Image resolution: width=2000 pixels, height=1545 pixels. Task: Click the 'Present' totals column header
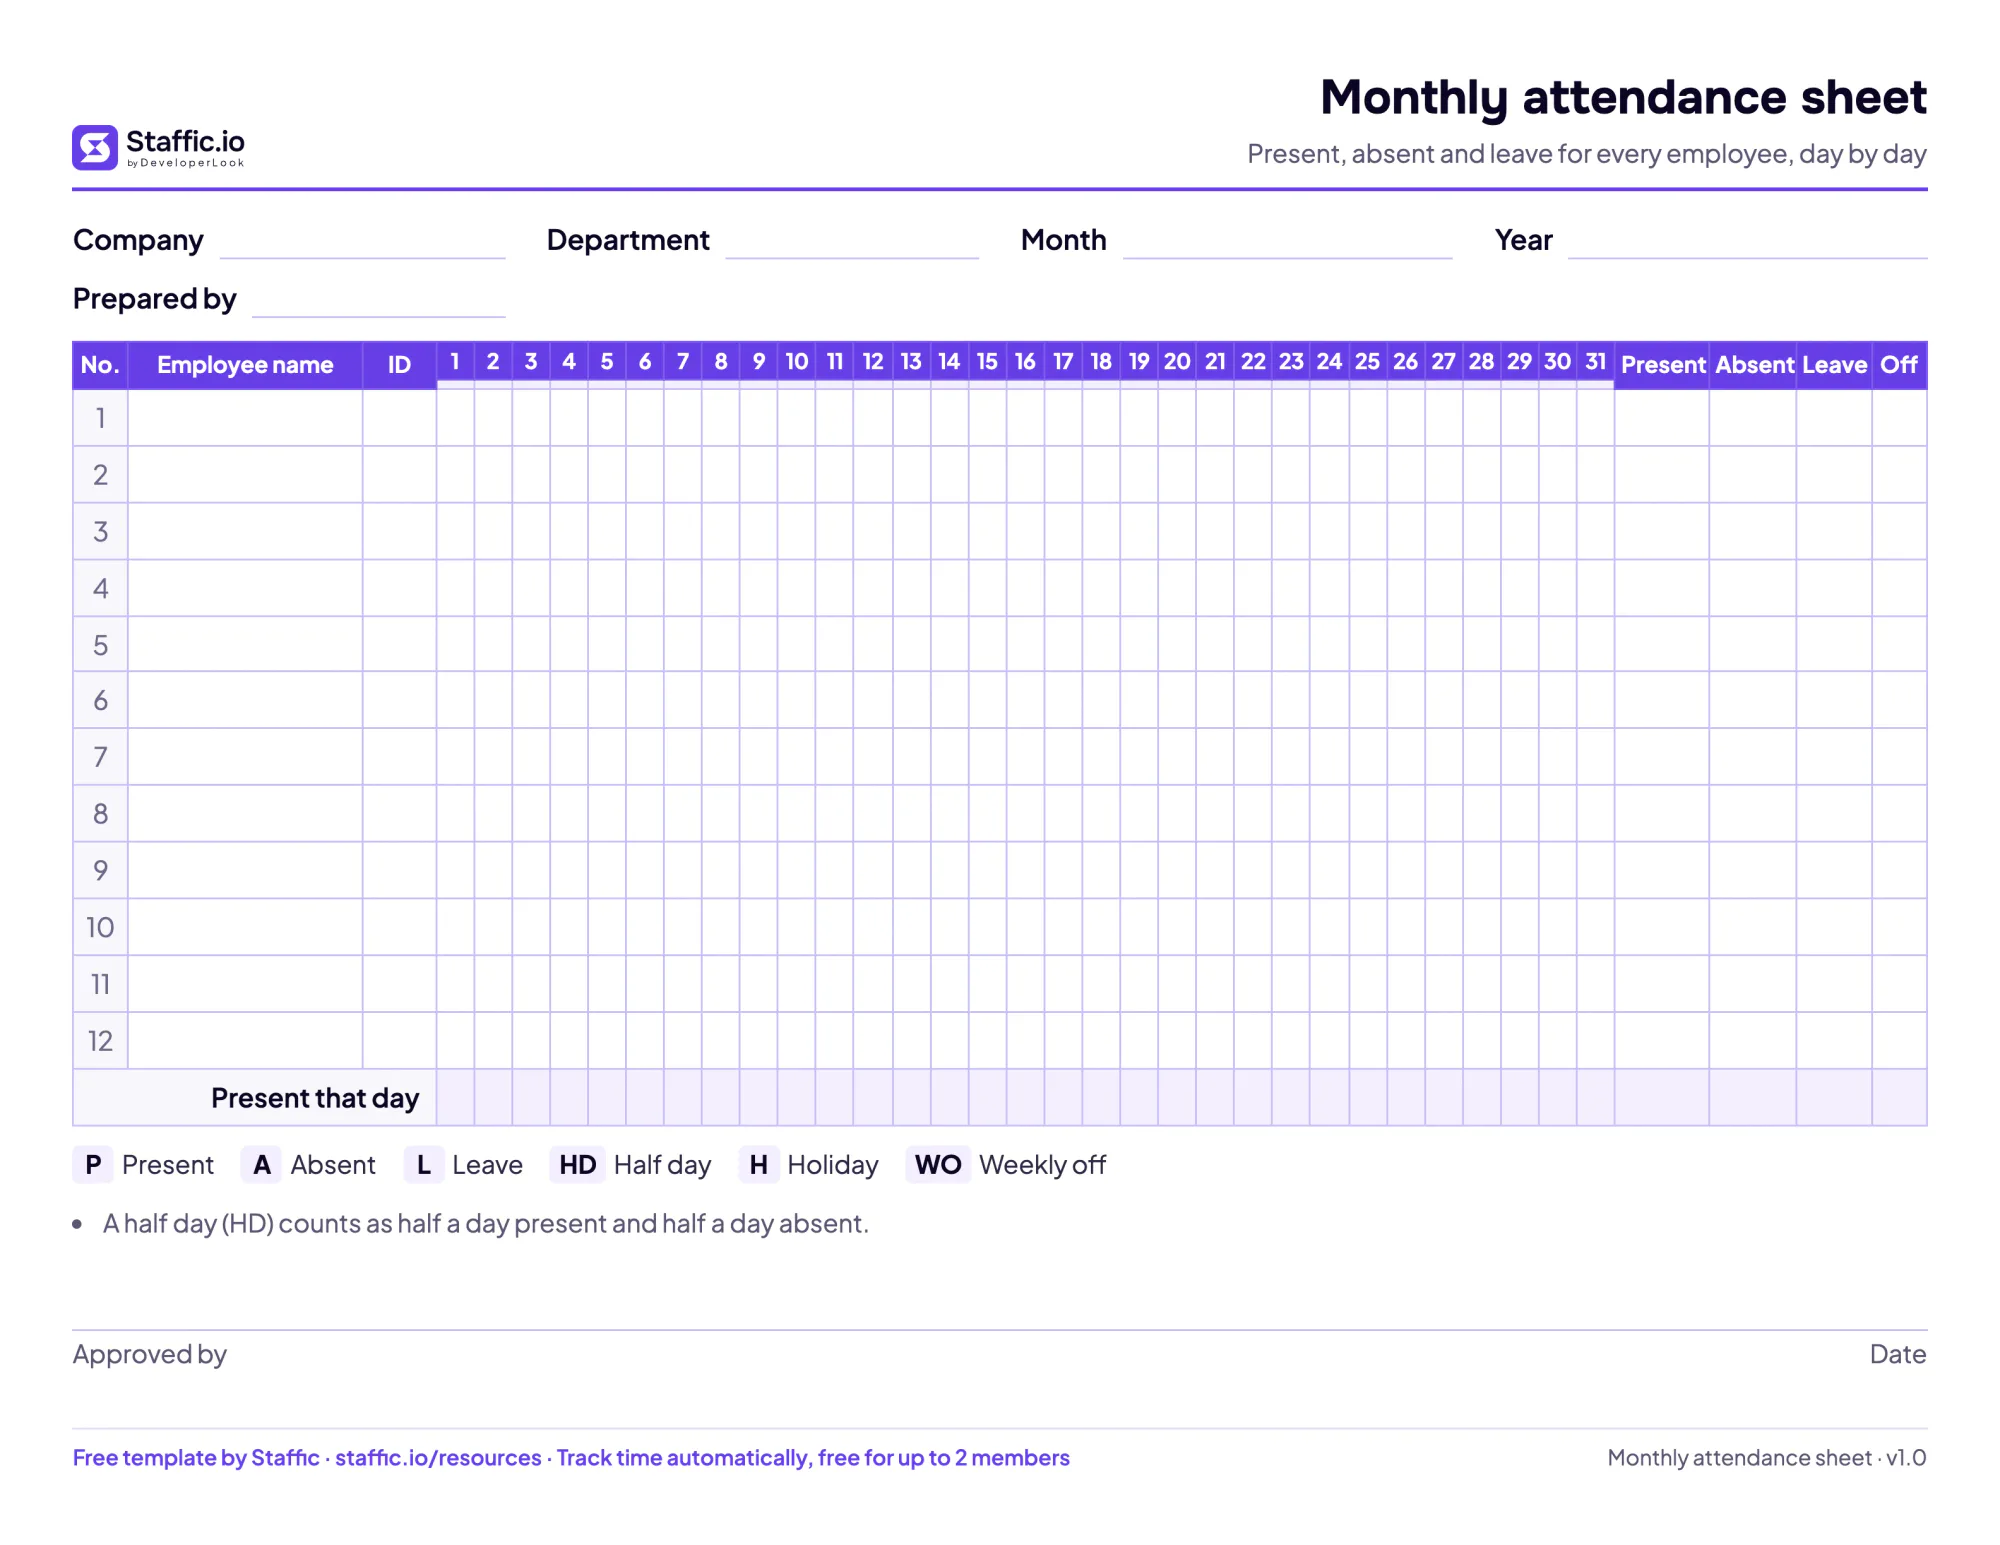(1662, 365)
